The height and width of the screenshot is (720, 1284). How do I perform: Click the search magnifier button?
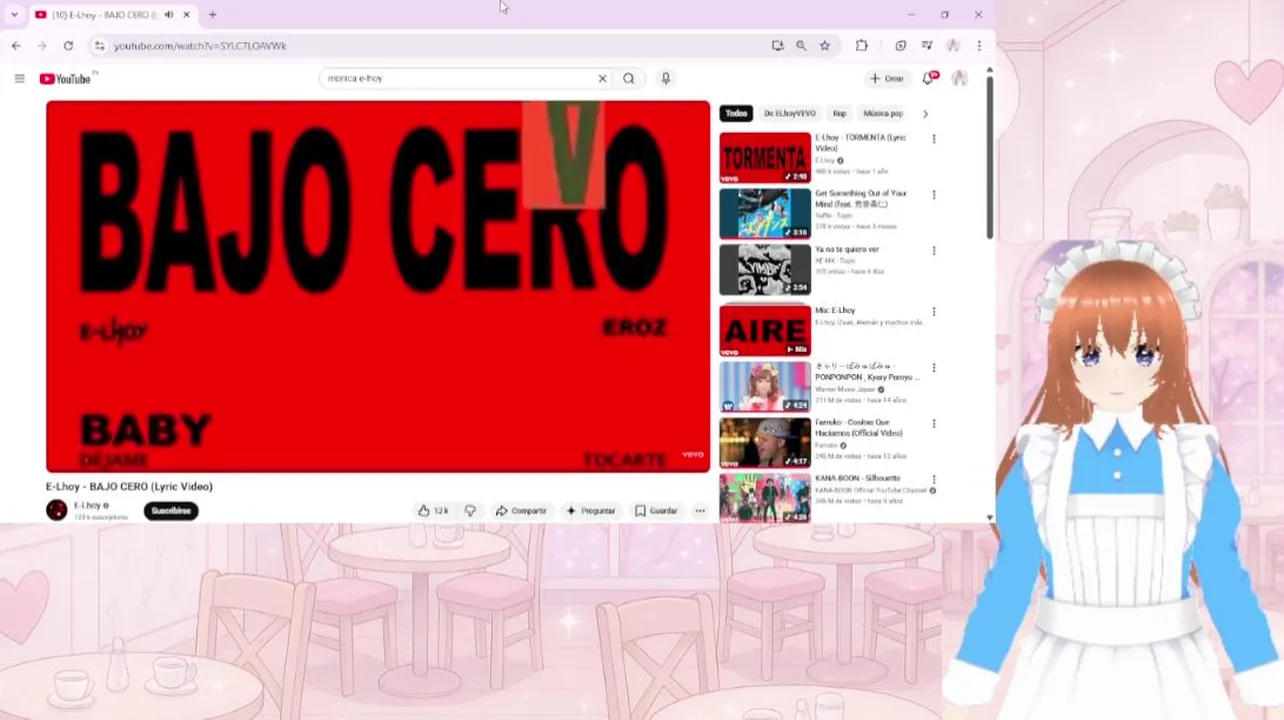pyautogui.click(x=629, y=78)
